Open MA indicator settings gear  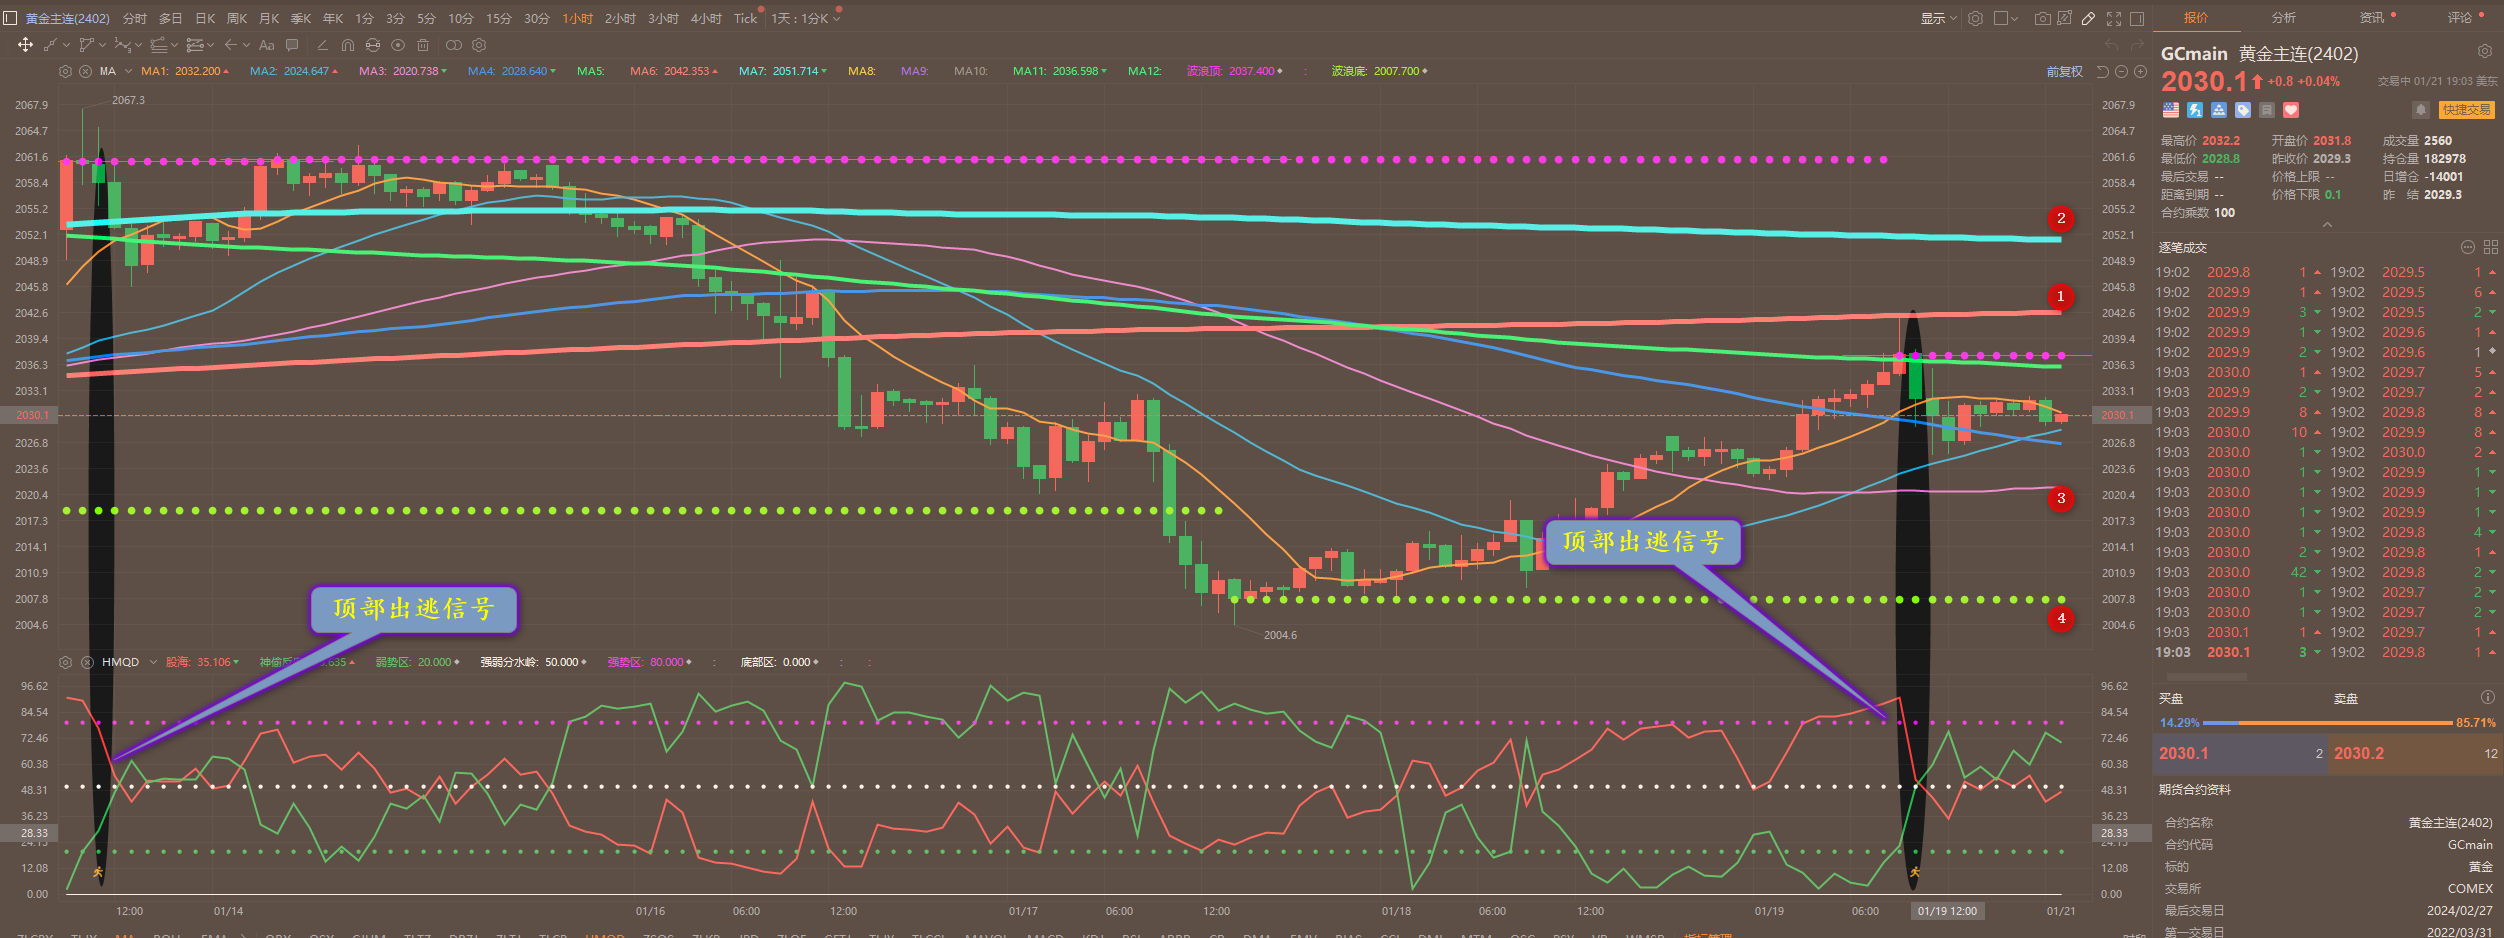65,72
